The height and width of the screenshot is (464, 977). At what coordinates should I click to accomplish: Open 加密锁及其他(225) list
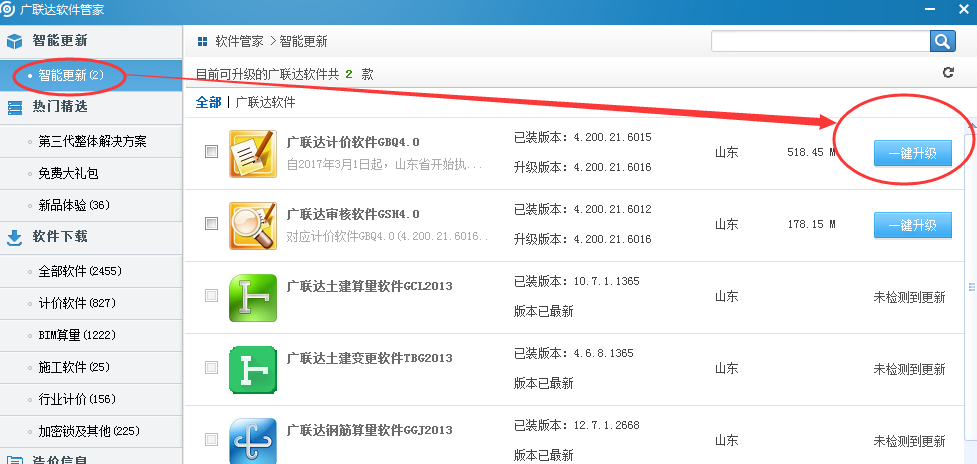[91, 431]
